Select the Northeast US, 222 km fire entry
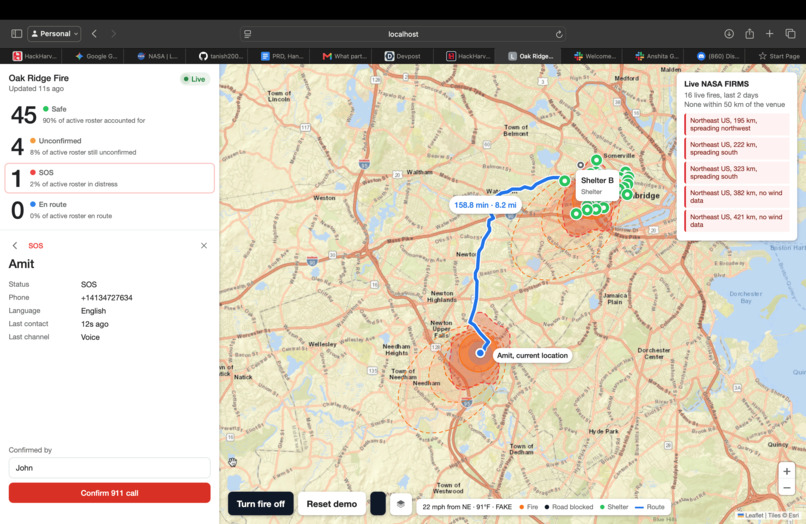Image resolution: width=806 pixels, height=524 pixels. click(737, 149)
